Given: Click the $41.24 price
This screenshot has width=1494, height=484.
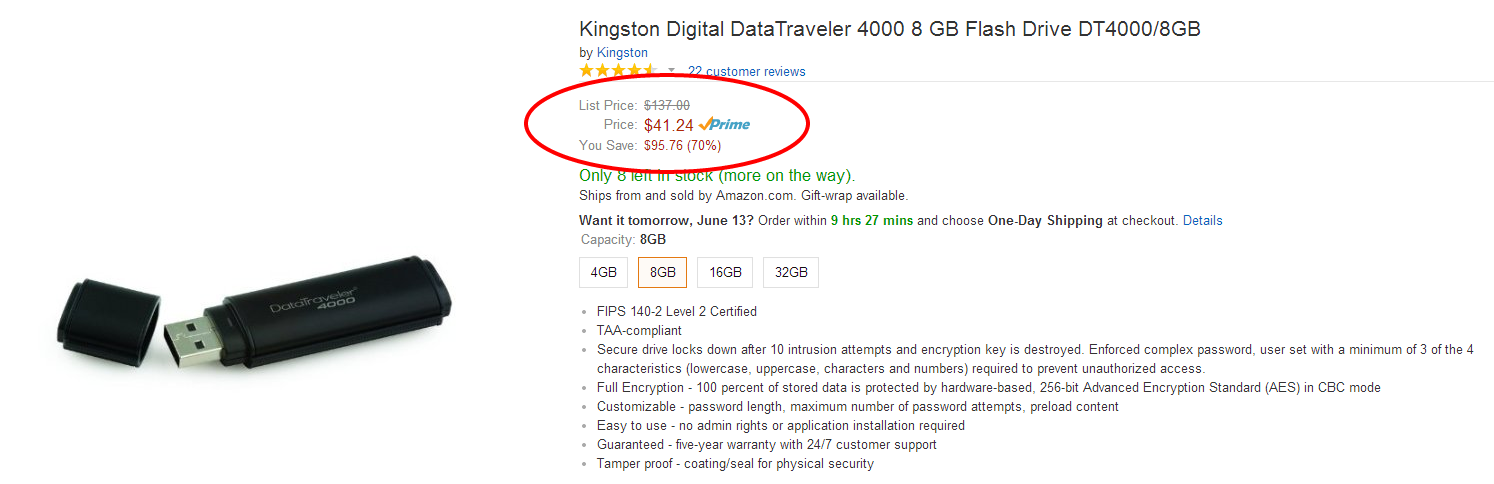Looking at the screenshot, I should point(669,125).
